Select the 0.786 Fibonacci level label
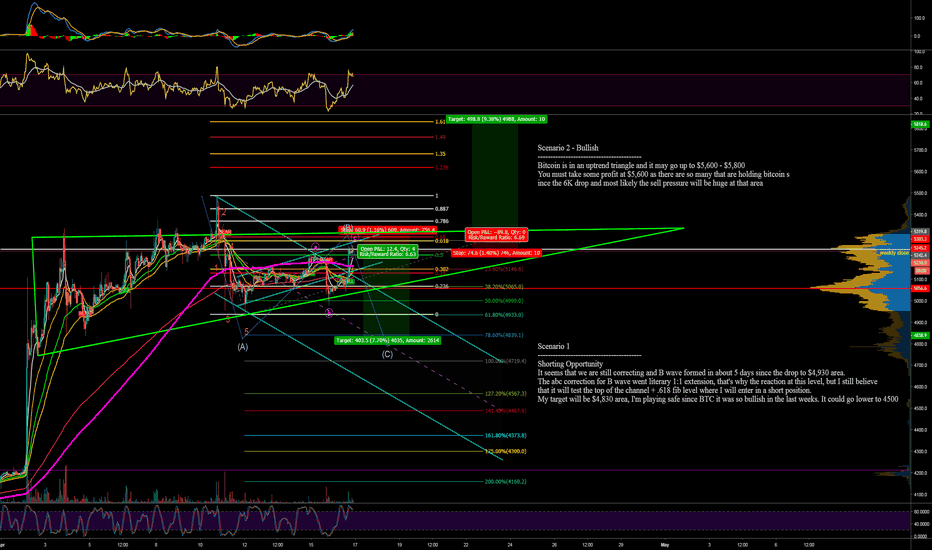This screenshot has height=550, width=932. (x=442, y=221)
